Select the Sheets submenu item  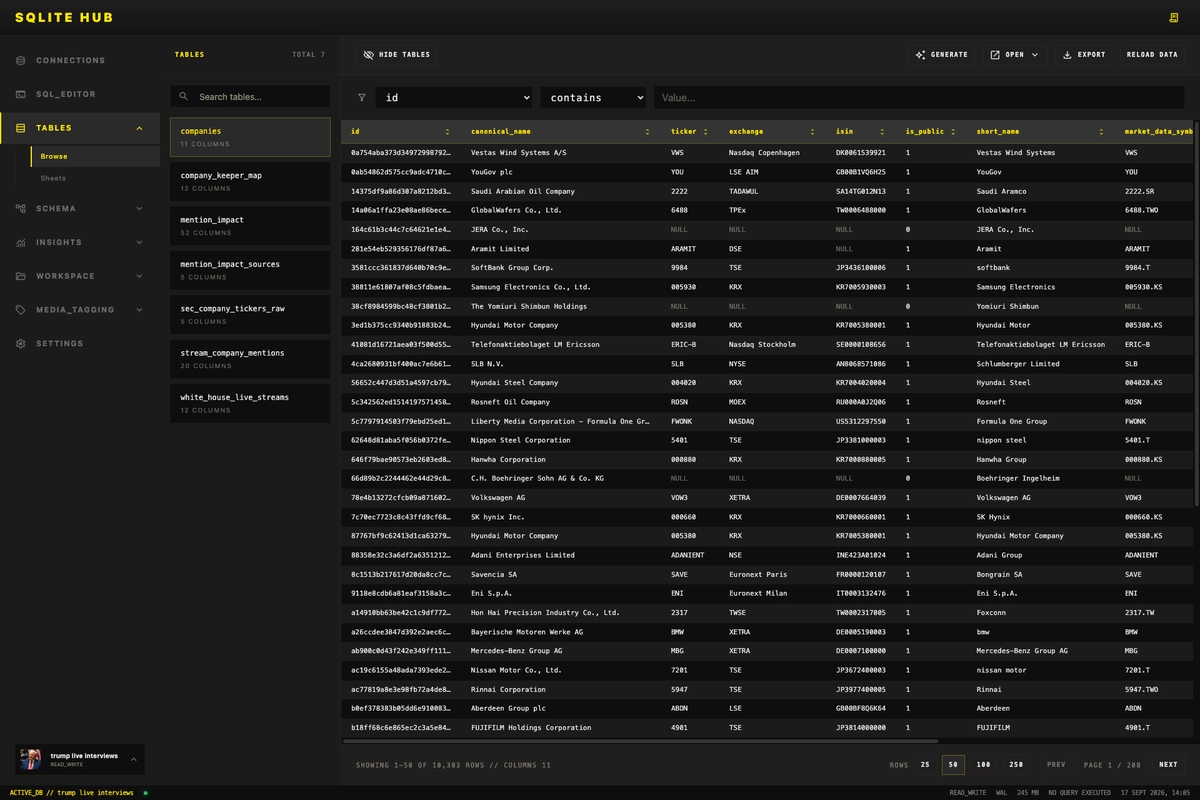95,178
